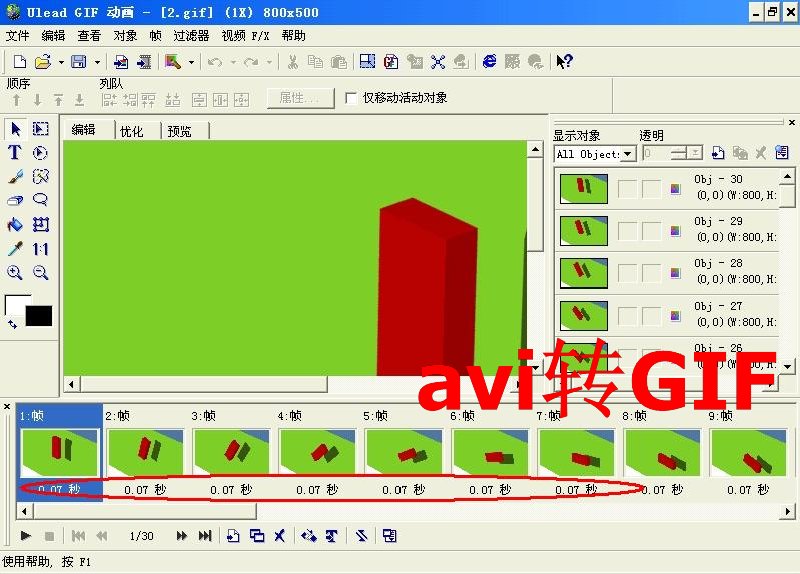
Task: Click the transparency value dropdown arrow
Action: [x=694, y=153]
